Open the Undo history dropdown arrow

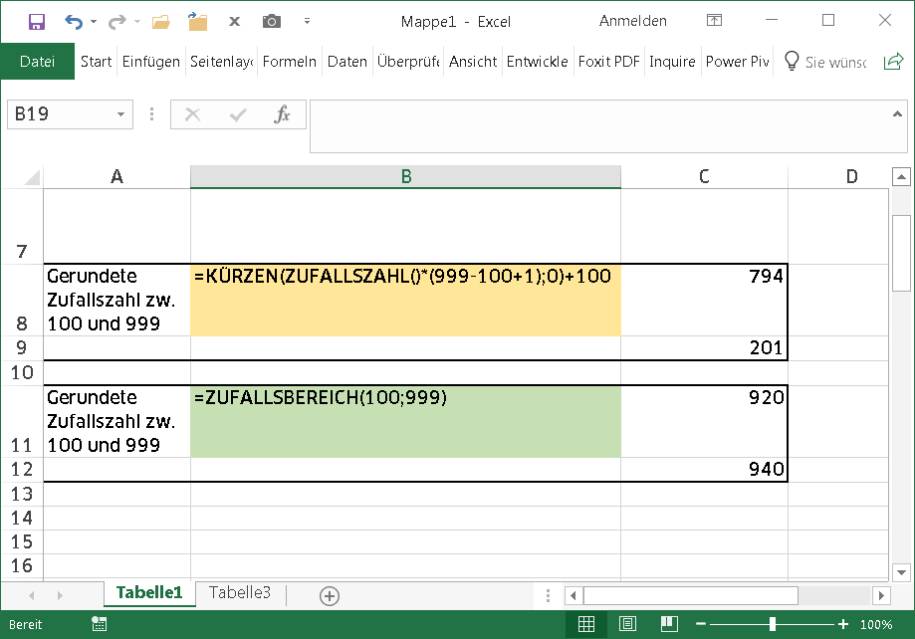click(93, 22)
